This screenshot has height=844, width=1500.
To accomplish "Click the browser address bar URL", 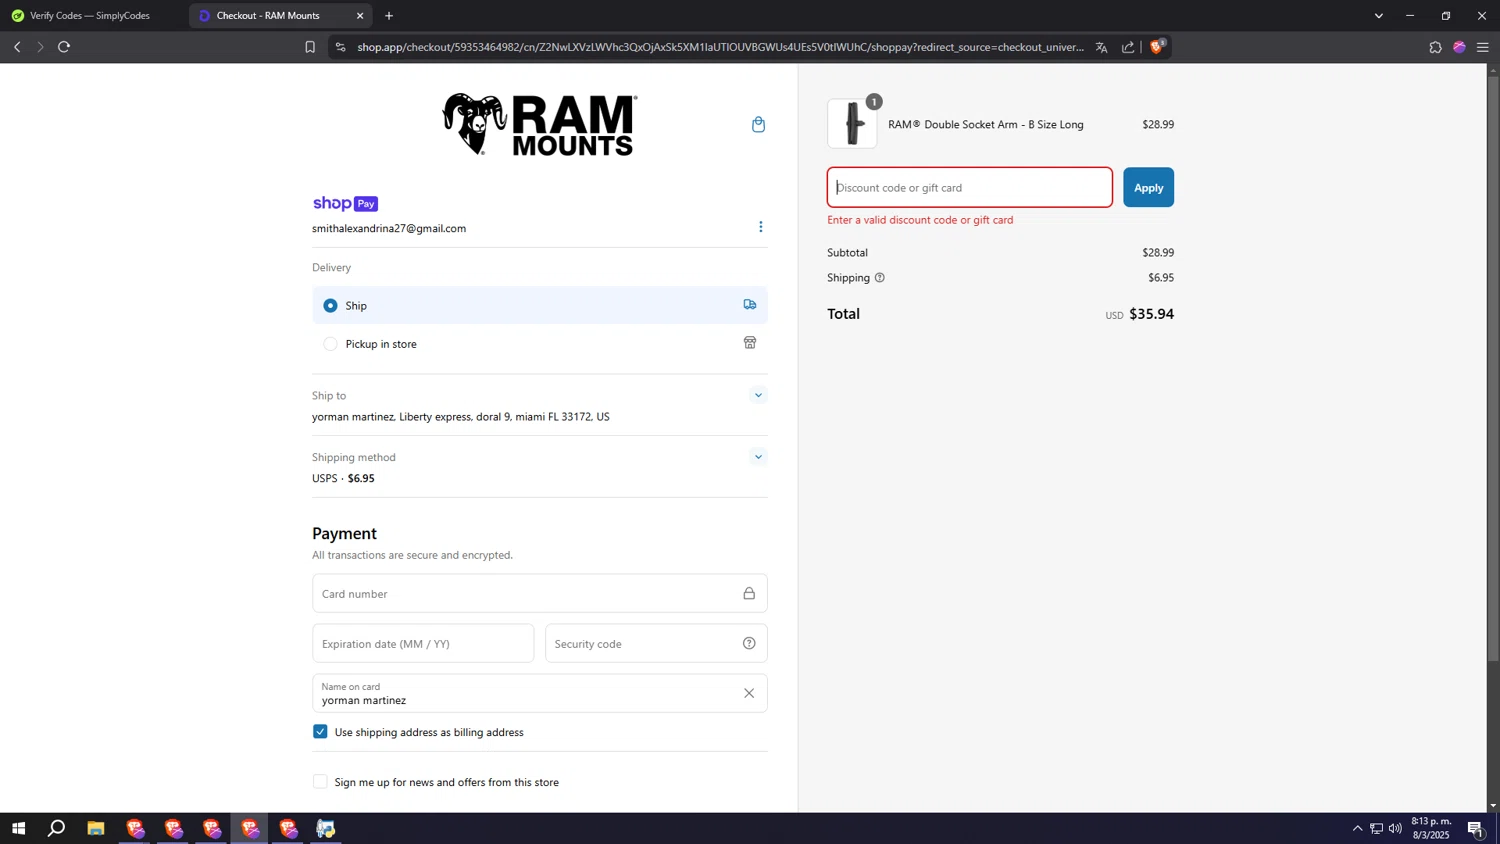I will click(x=720, y=47).
